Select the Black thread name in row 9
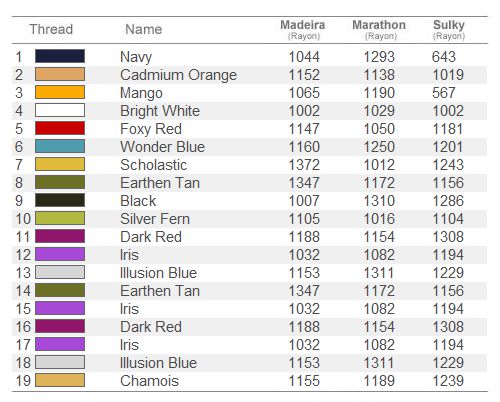The width and height of the screenshot is (500, 402). [x=138, y=201]
